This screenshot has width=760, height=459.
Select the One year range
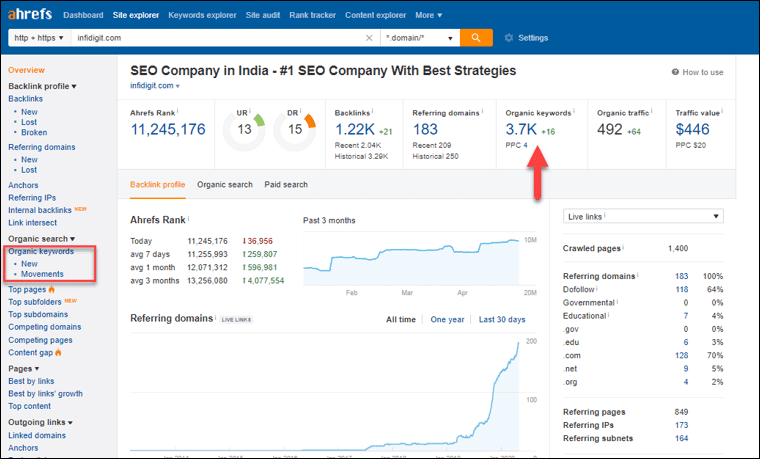[447, 319]
